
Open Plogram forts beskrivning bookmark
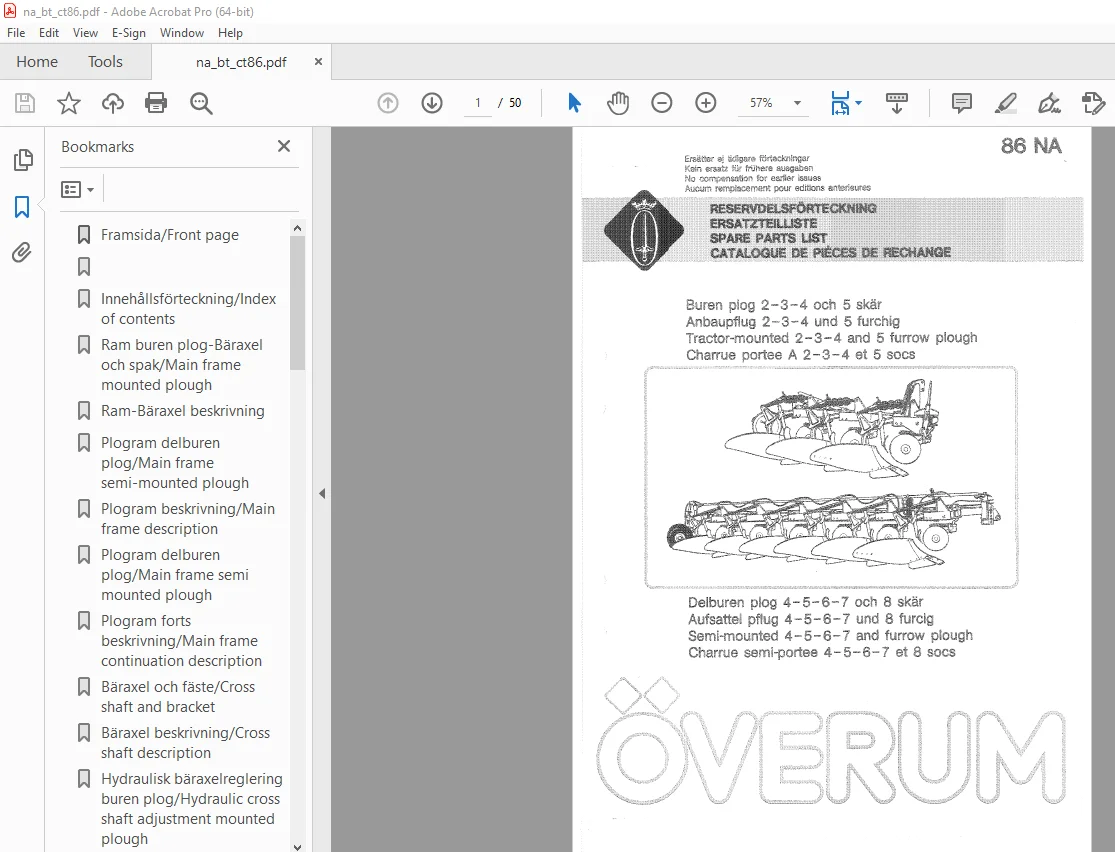click(x=181, y=641)
